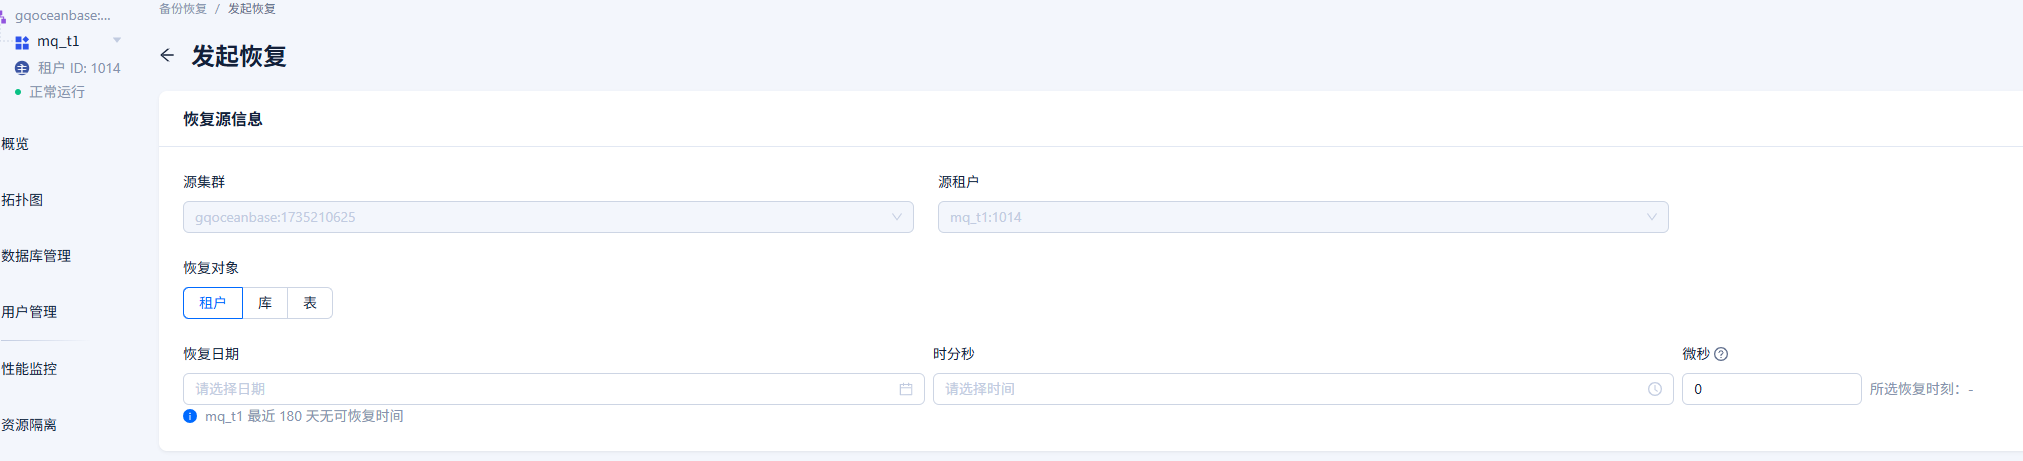Click the clock icon in 时分秒 field
2023x461 pixels.
1655,389
